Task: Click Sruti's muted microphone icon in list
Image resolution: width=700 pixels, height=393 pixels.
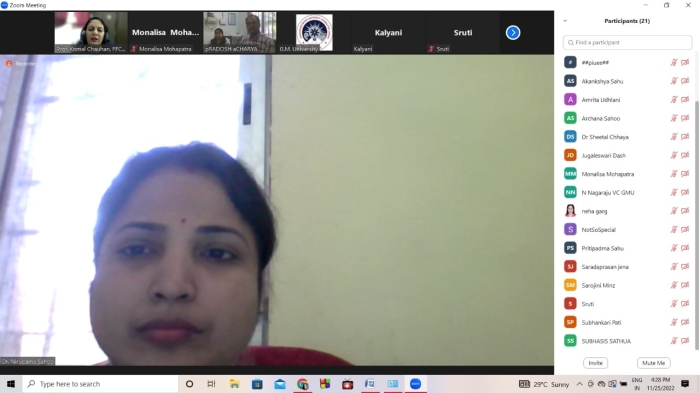Action: [x=674, y=304]
